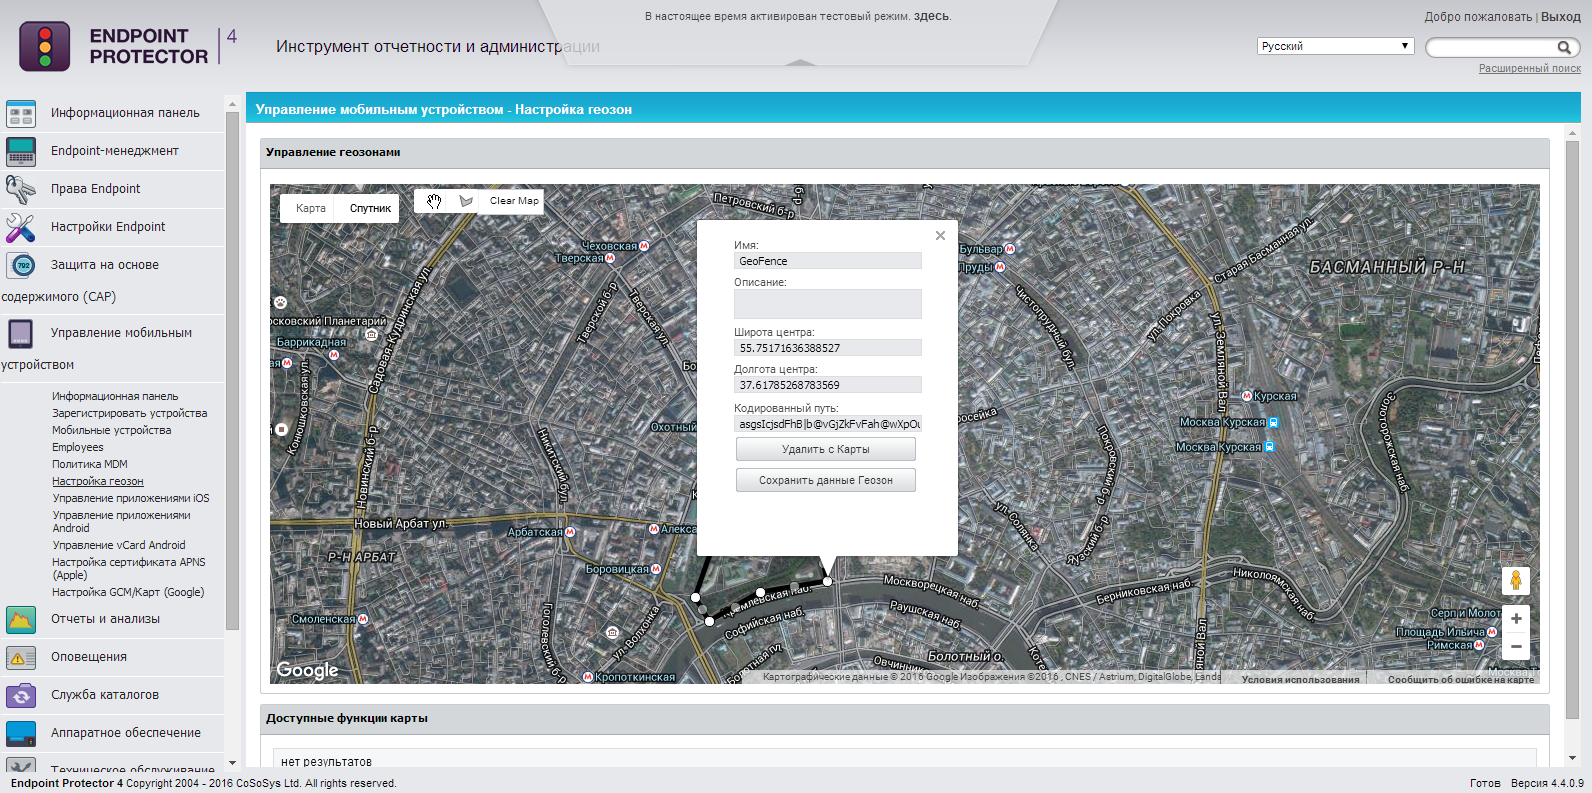Open Отчеты и анализы section icon
The width and height of the screenshot is (1592, 793).
point(21,620)
